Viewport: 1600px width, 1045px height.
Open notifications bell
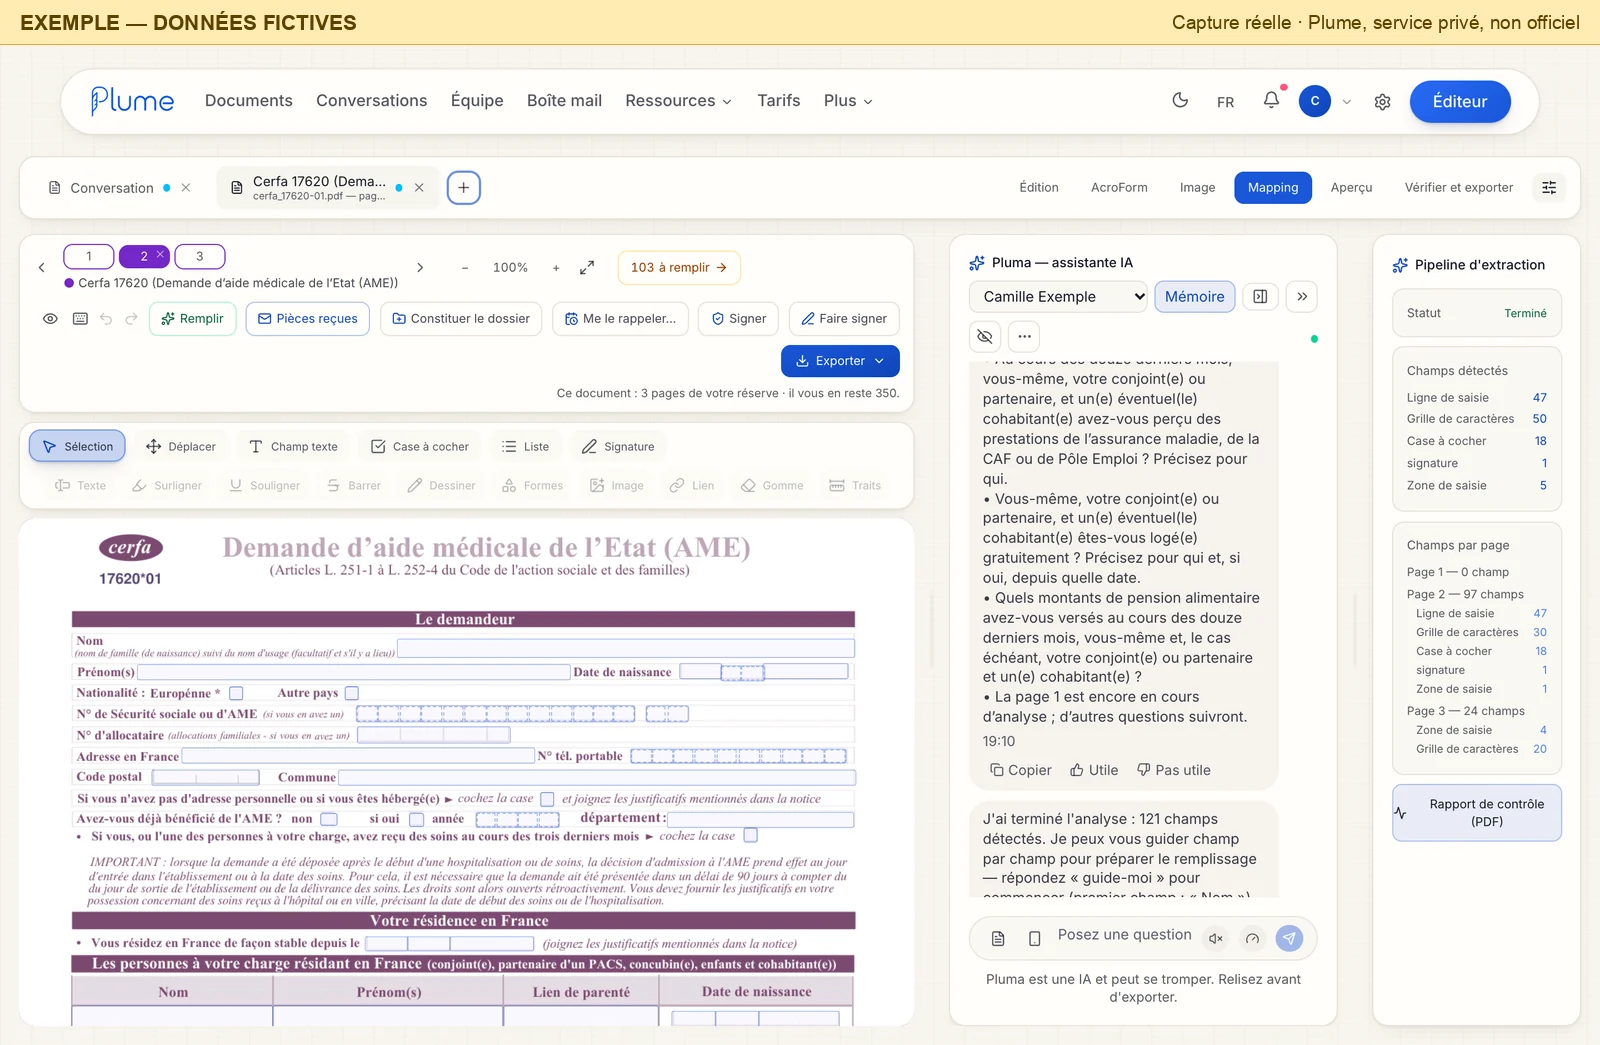1271,100
